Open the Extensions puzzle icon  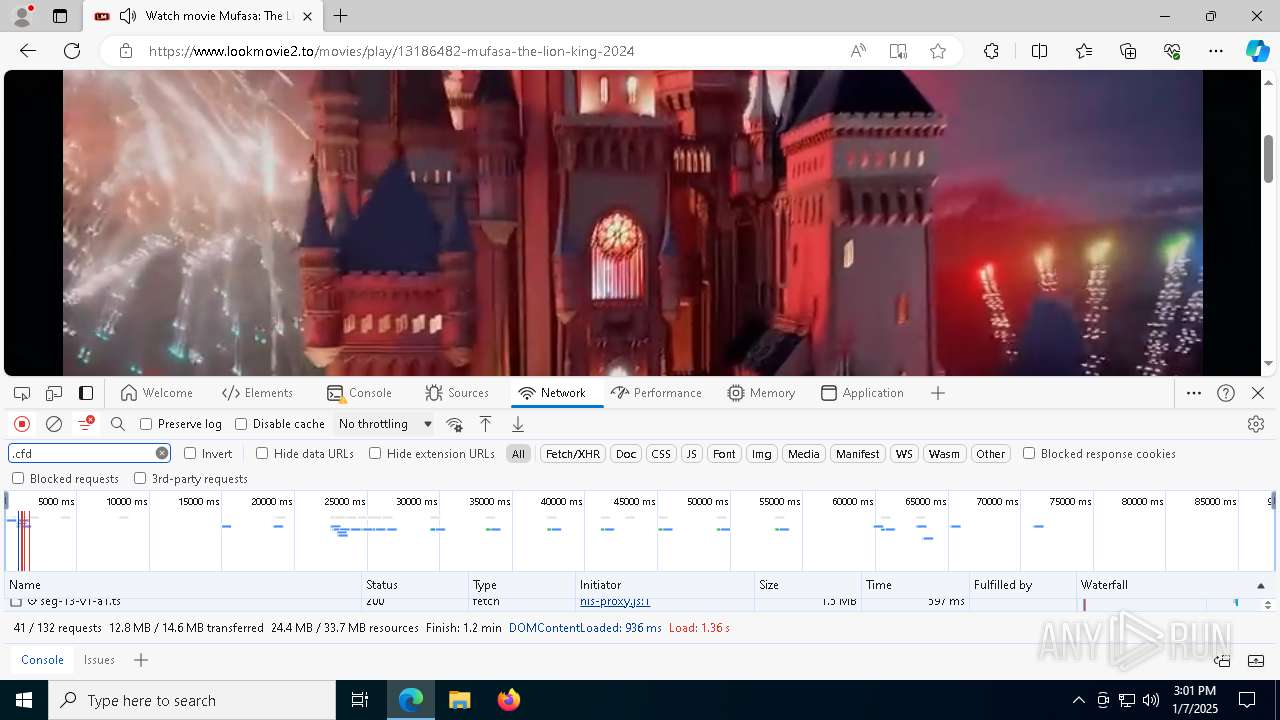pos(991,51)
